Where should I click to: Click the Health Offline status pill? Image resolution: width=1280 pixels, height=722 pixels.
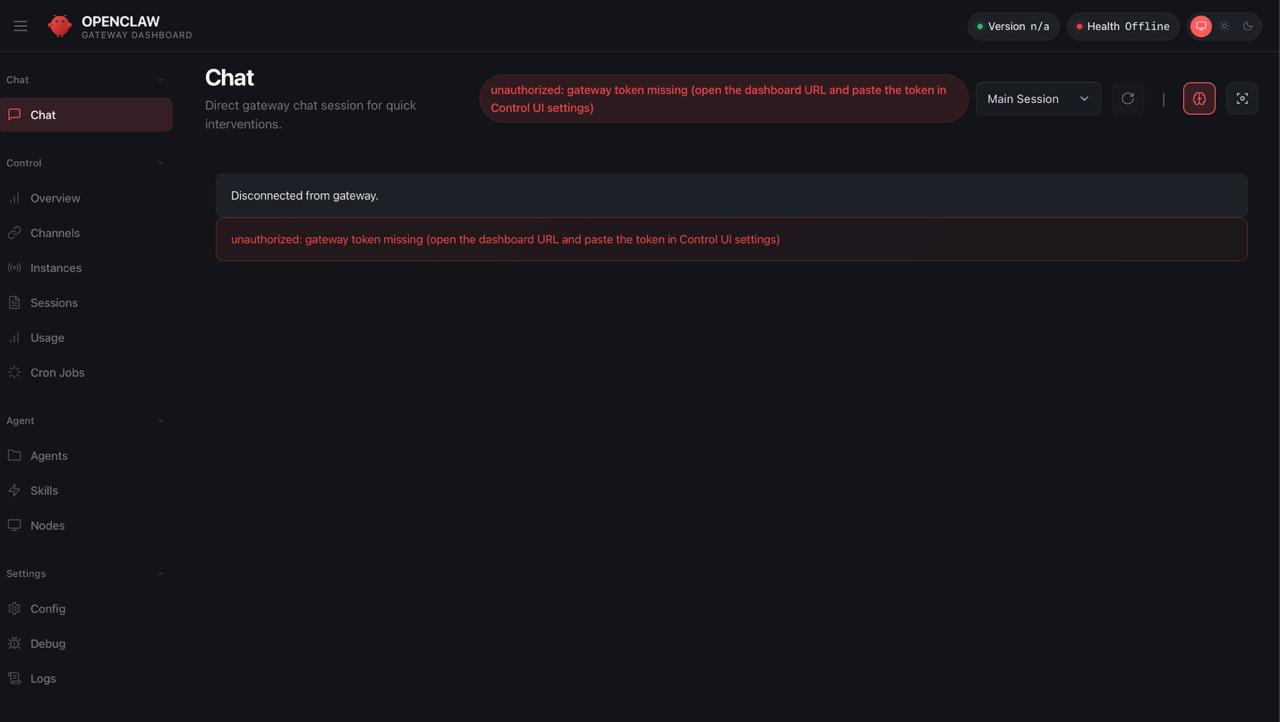(1123, 27)
